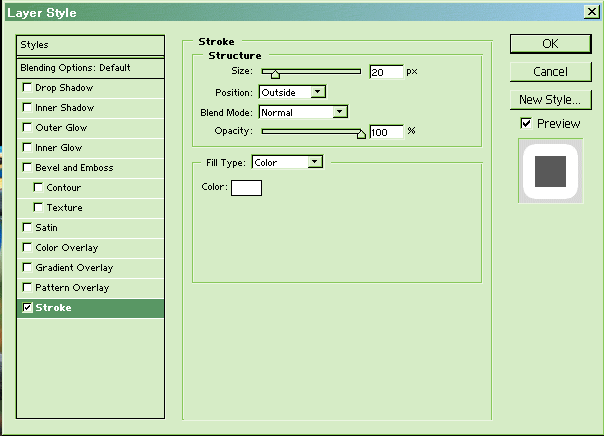The height and width of the screenshot is (436, 604).
Task: Enable the Drop Shadow checkbox
Action: click(x=27, y=88)
